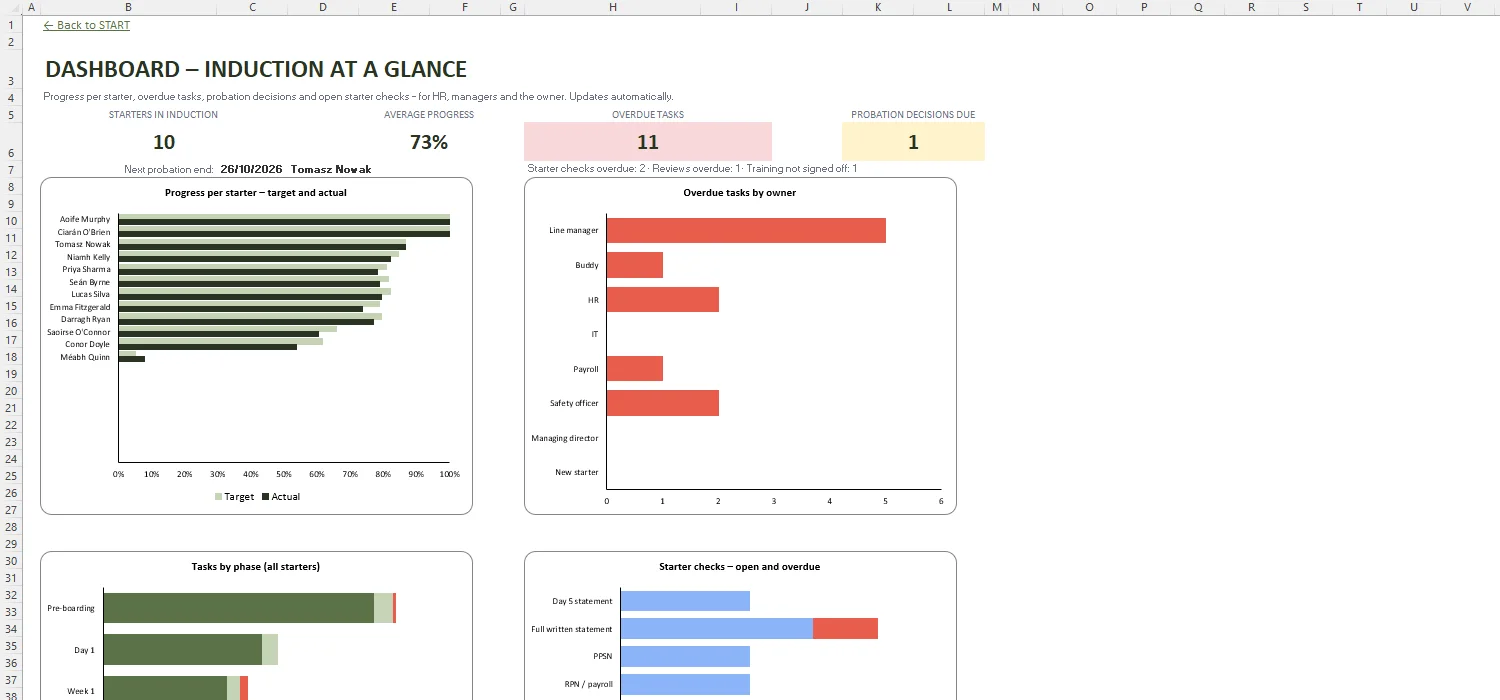This screenshot has width=1500, height=700.
Task: Select column D header
Action: tap(322, 7)
